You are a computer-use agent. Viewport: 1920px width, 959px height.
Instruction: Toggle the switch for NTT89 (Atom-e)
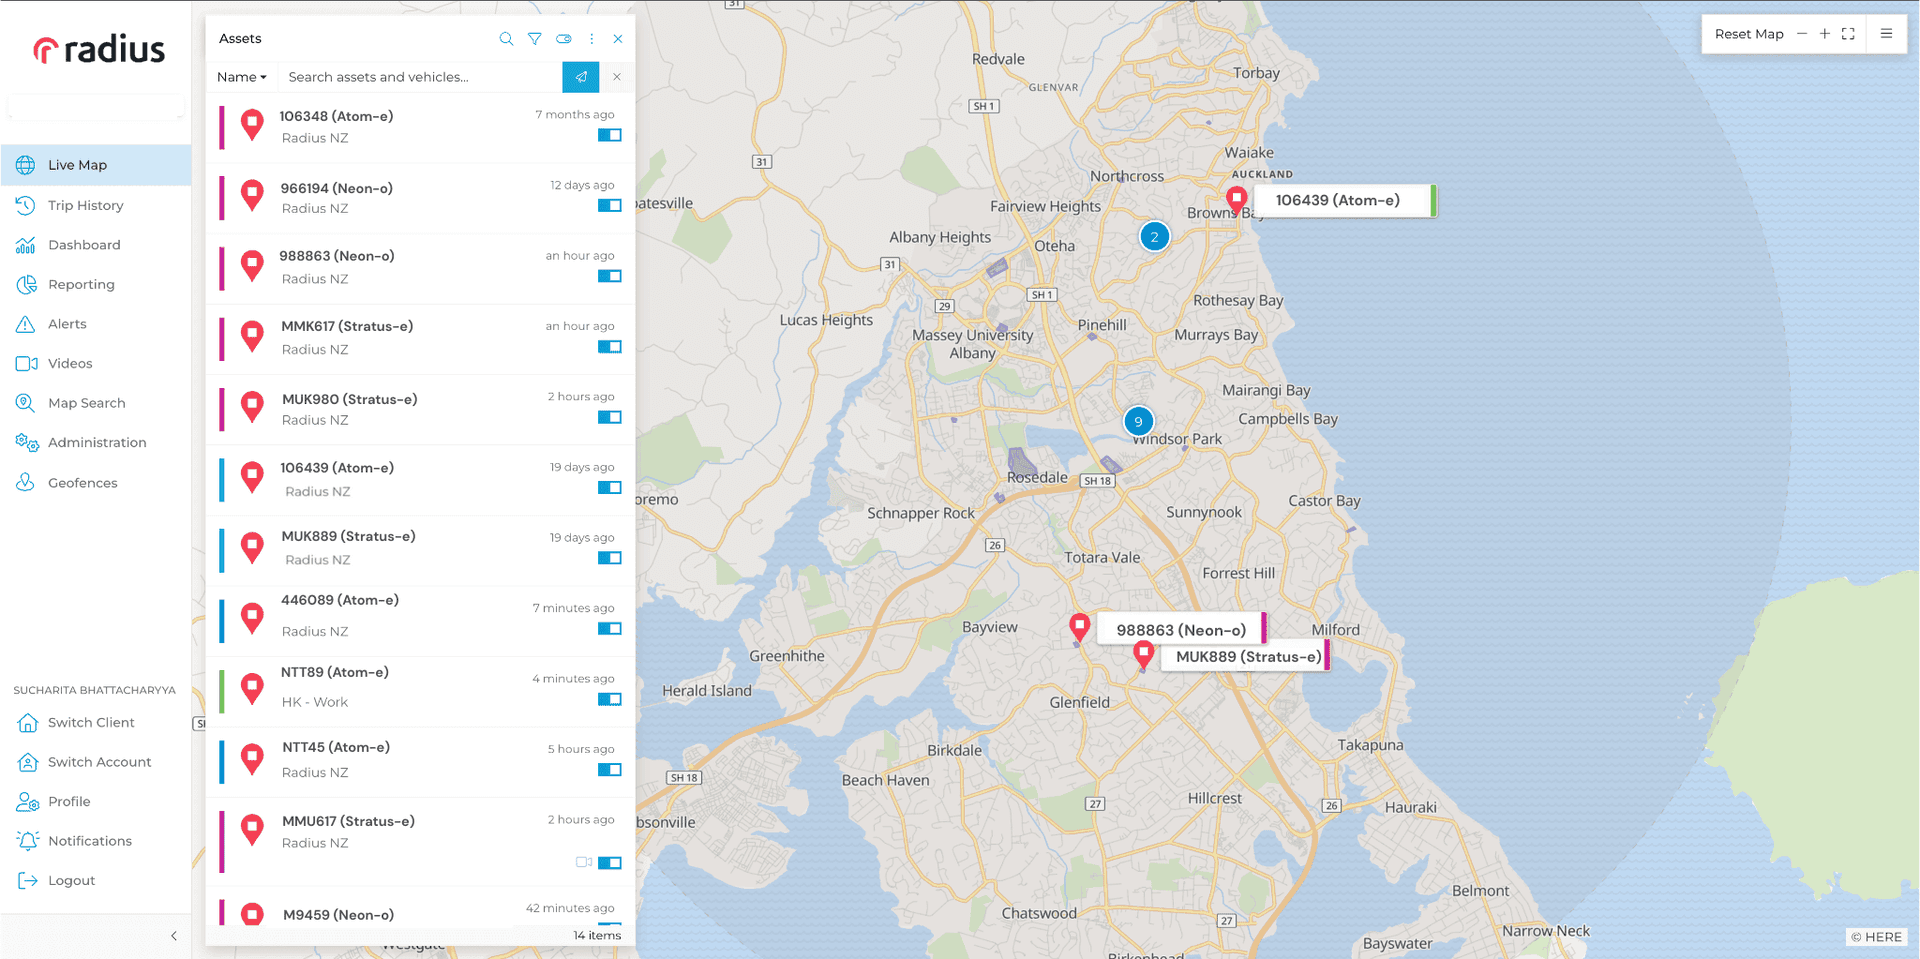pos(609,699)
